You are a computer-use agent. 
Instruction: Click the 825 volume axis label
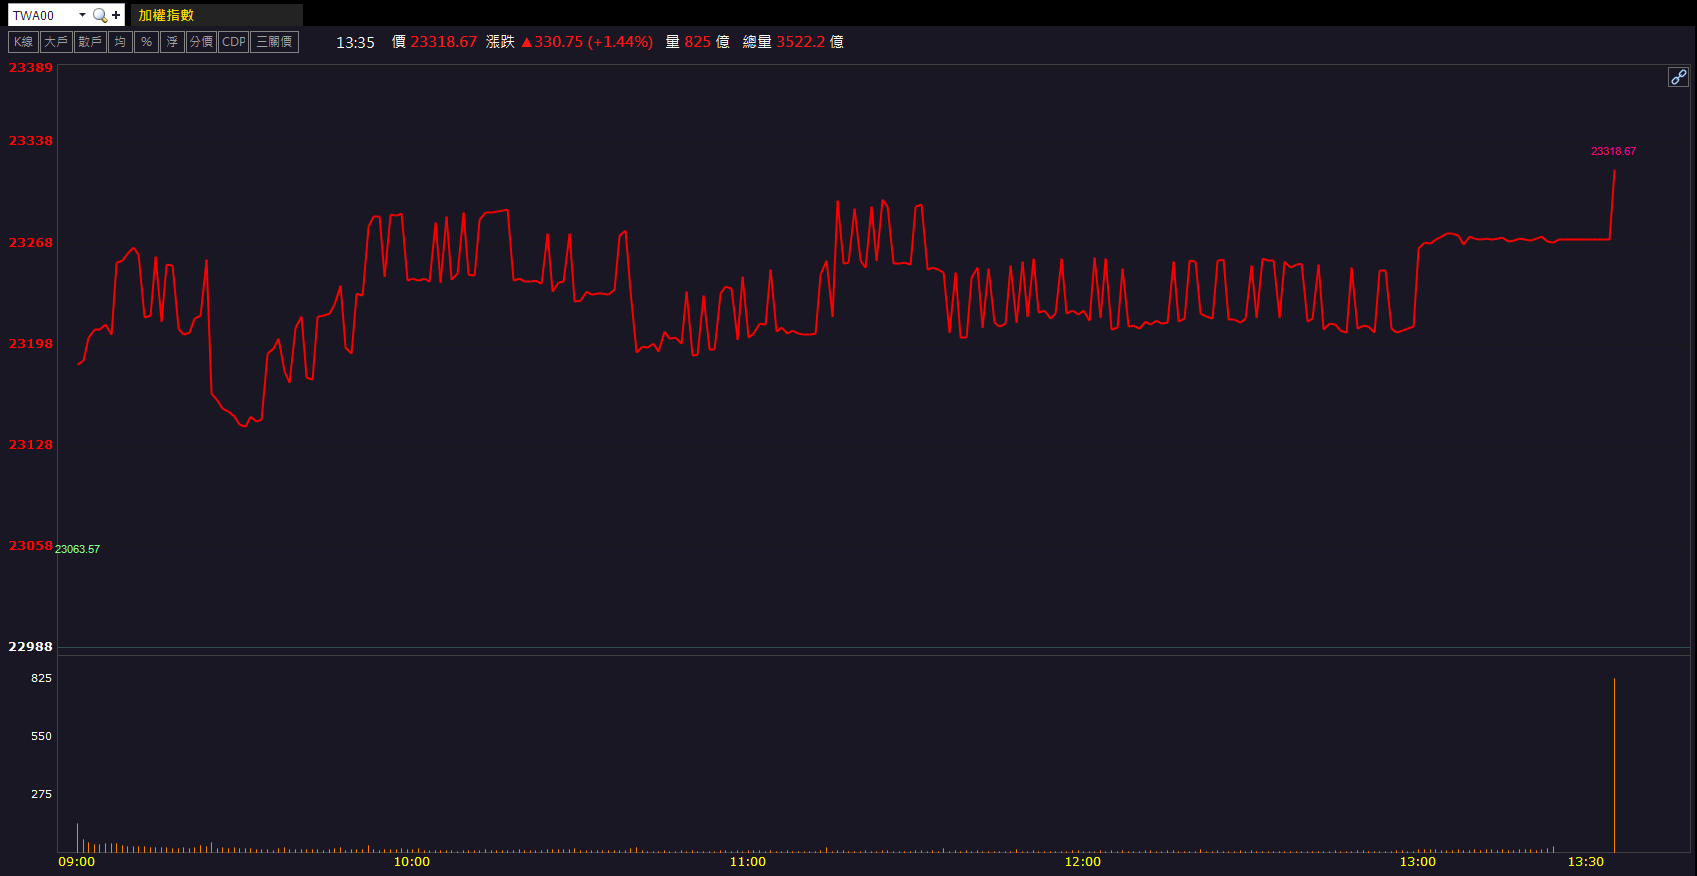pos(41,678)
